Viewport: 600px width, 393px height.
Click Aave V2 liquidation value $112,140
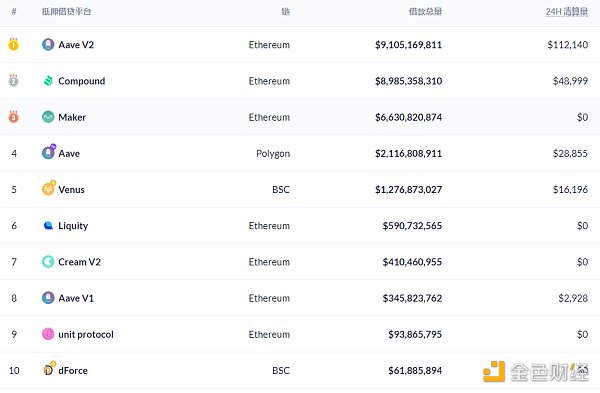tap(567, 45)
